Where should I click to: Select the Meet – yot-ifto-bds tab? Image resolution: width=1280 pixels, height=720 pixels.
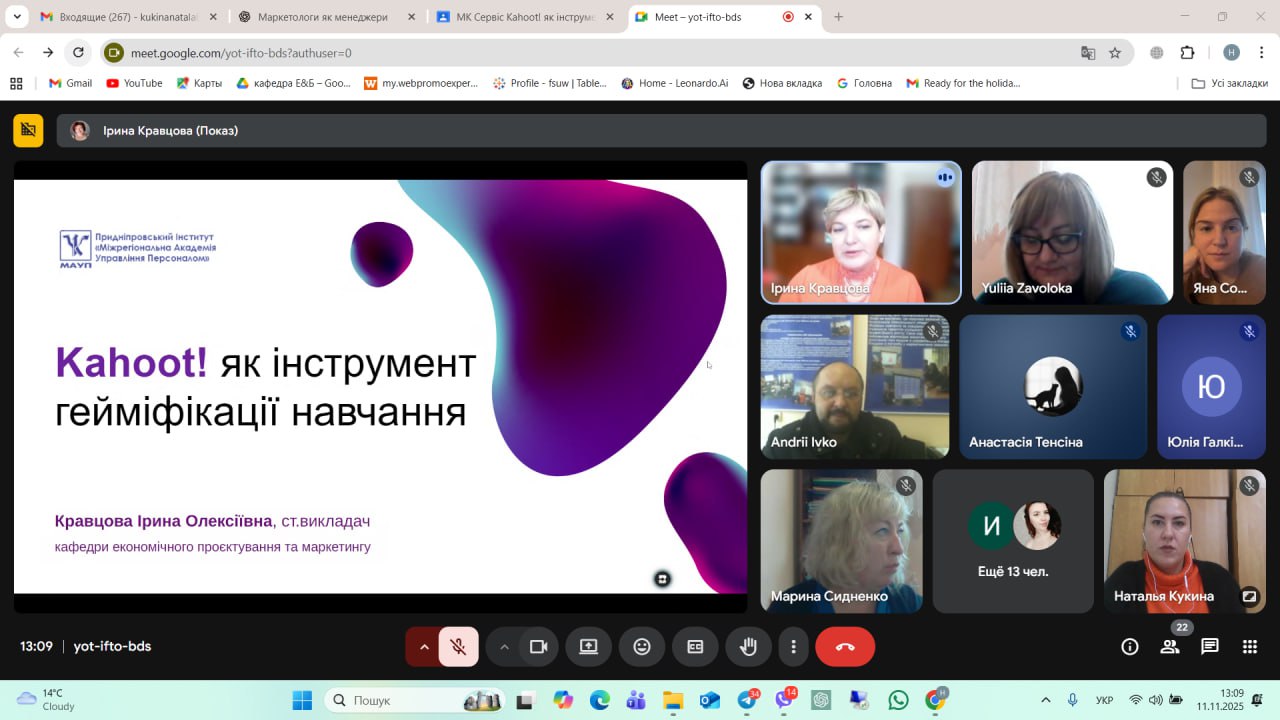pyautogui.click(x=724, y=17)
